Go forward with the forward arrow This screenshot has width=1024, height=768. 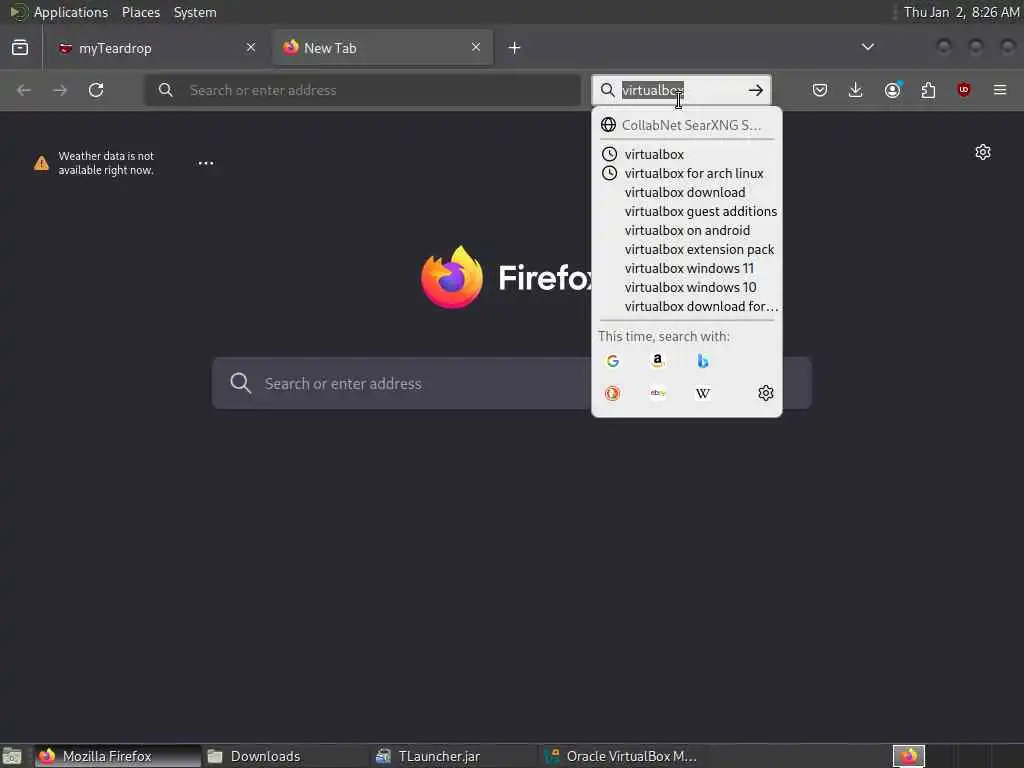click(60, 90)
